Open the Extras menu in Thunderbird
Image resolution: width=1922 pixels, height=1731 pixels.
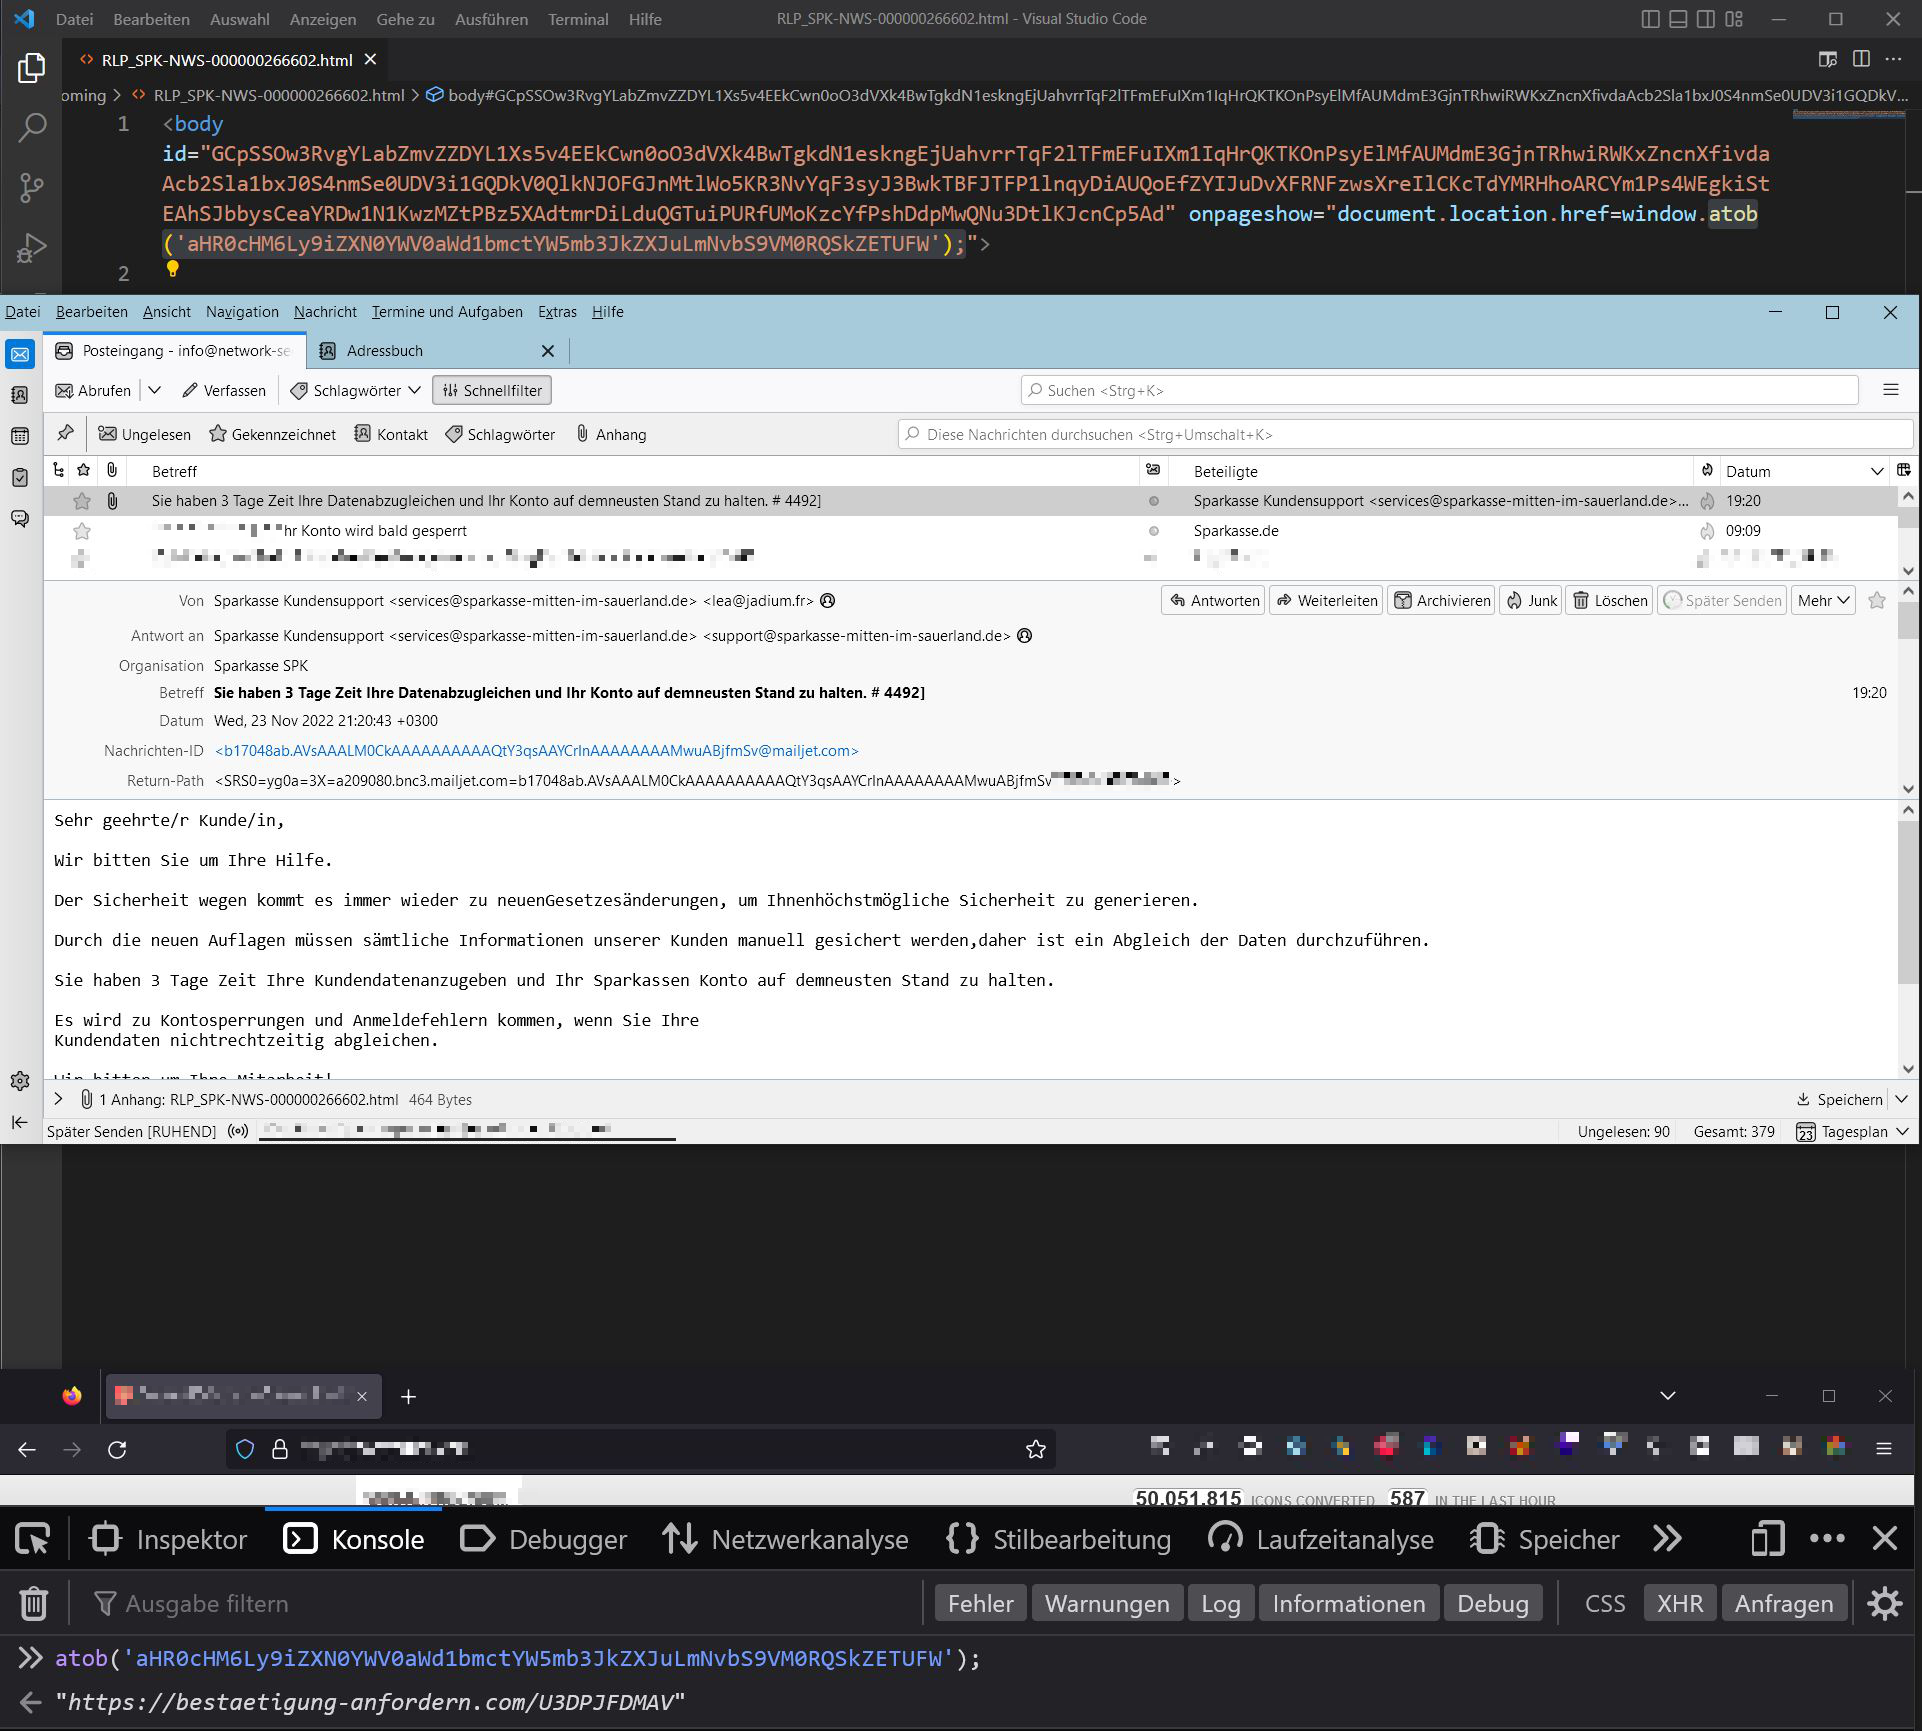point(557,312)
